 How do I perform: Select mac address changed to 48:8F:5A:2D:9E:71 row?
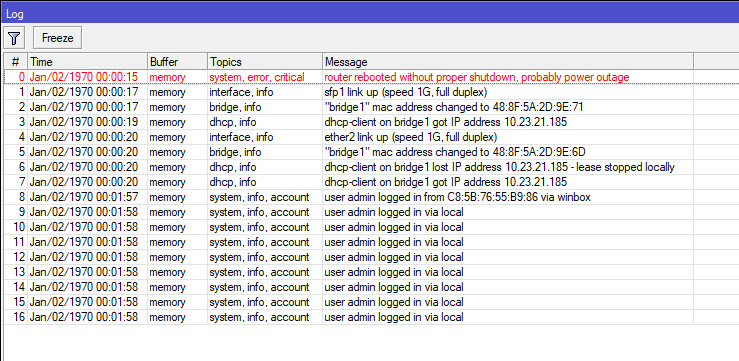[x=454, y=107]
